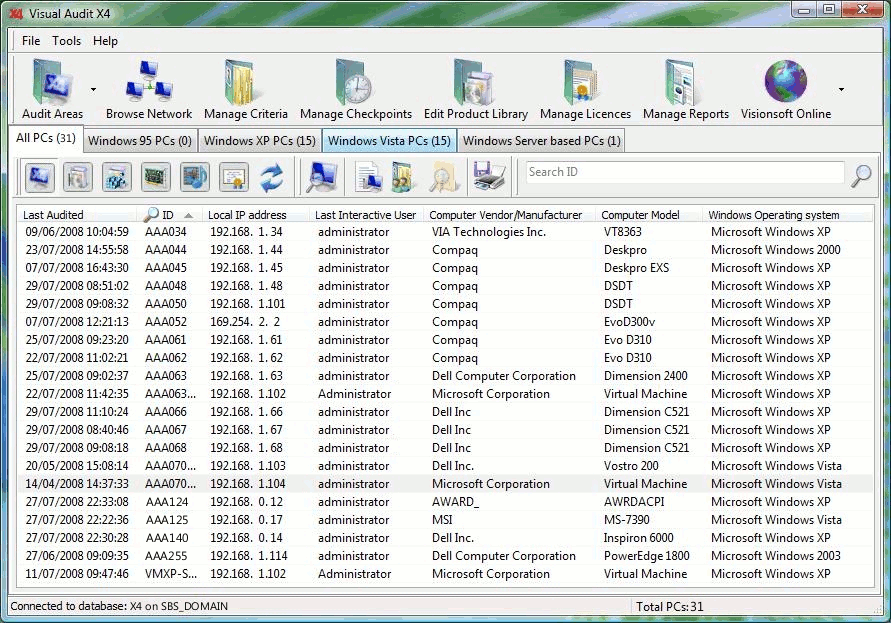Click the model Deskpro EXS
The image size is (891, 623).
[x=636, y=268]
